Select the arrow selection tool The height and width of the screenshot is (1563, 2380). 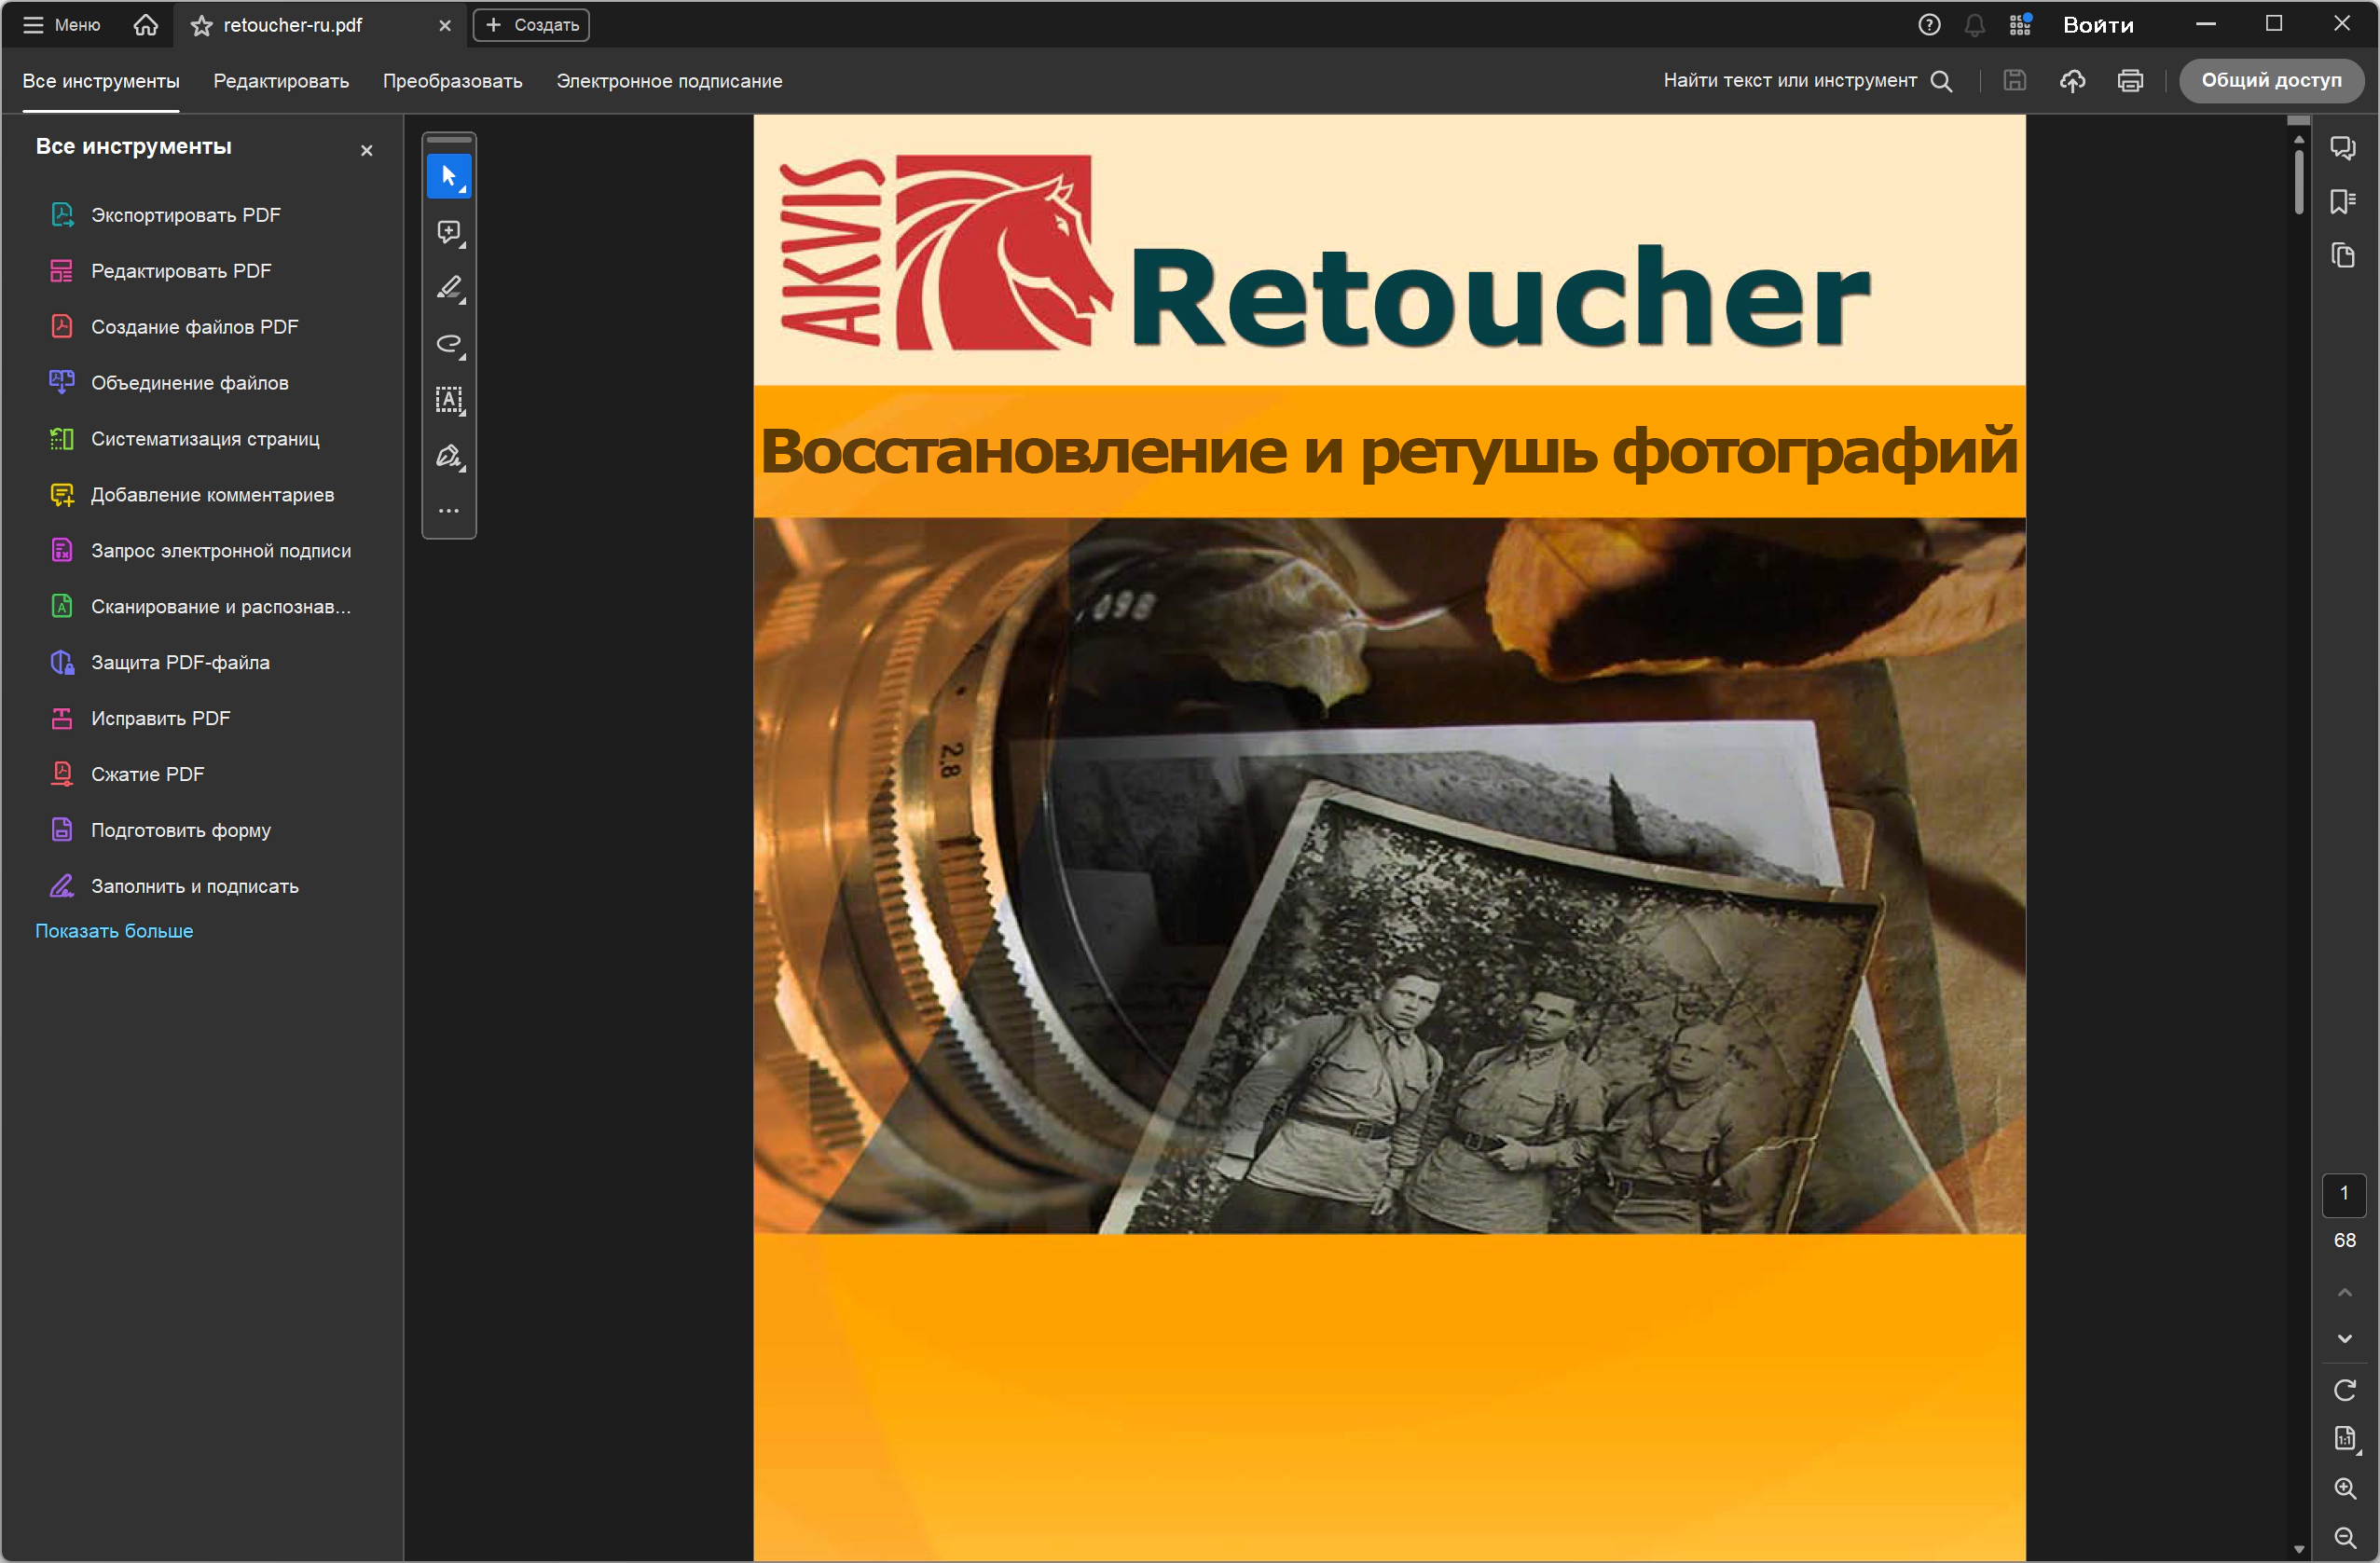point(449,177)
